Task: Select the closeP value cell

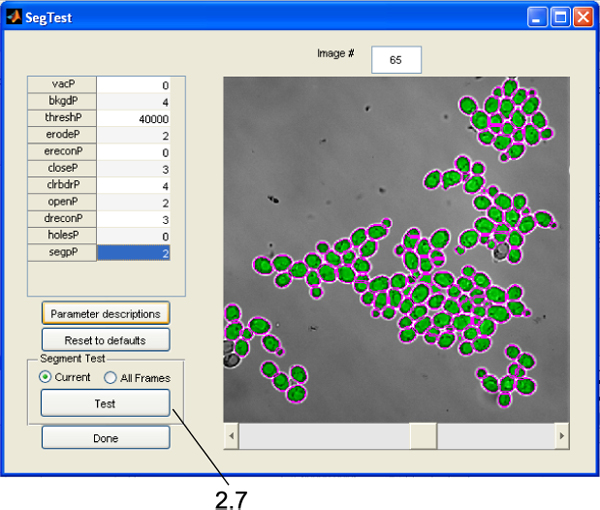Action: (x=133, y=169)
